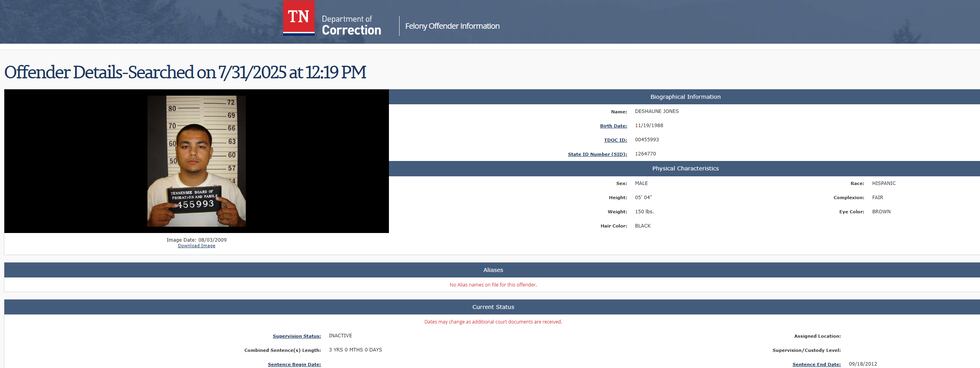Click the TDOC ID label link
Viewport: 980px width, 368px height.
pyautogui.click(x=615, y=140)
